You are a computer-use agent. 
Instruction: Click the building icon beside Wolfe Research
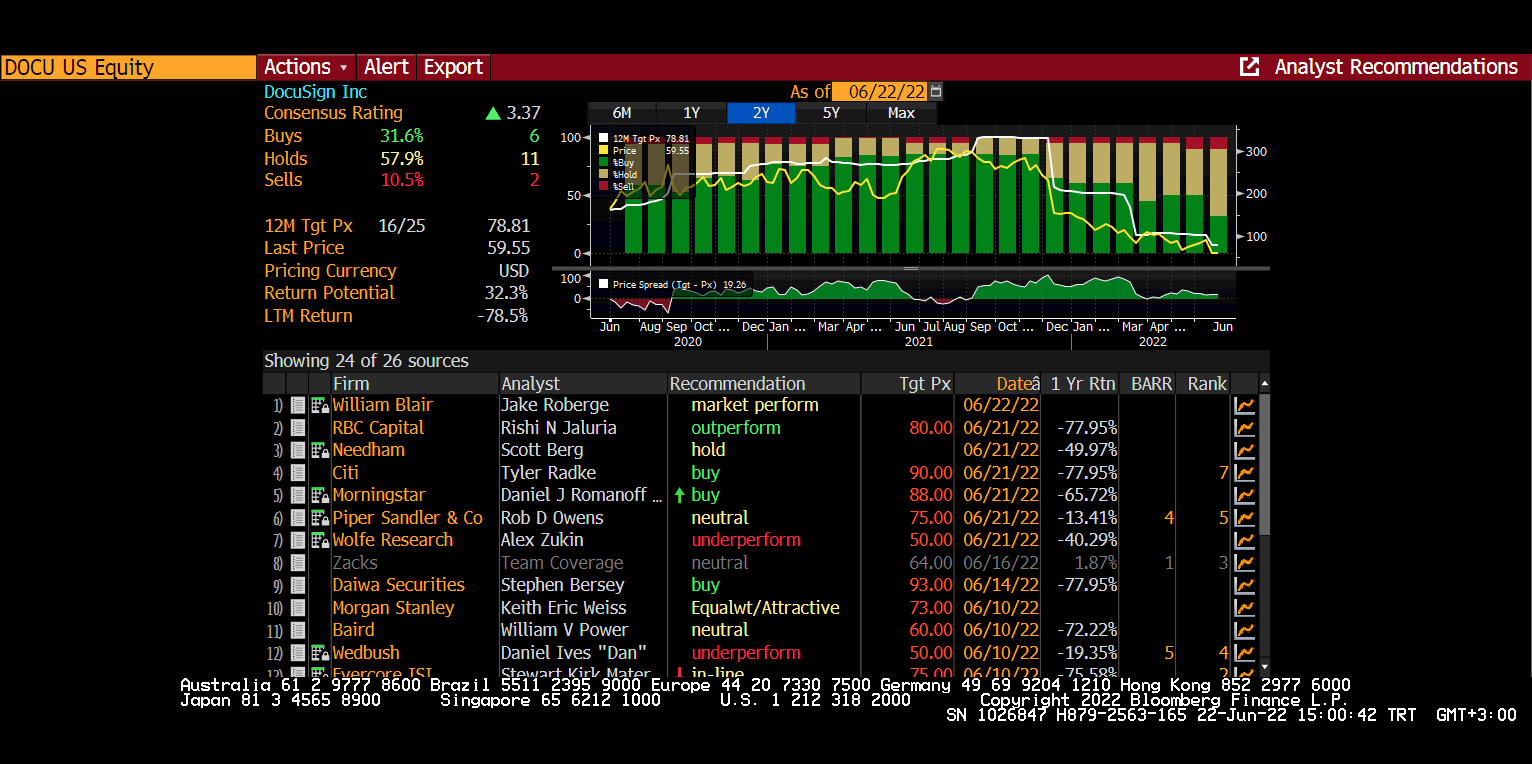coord(320,540)
